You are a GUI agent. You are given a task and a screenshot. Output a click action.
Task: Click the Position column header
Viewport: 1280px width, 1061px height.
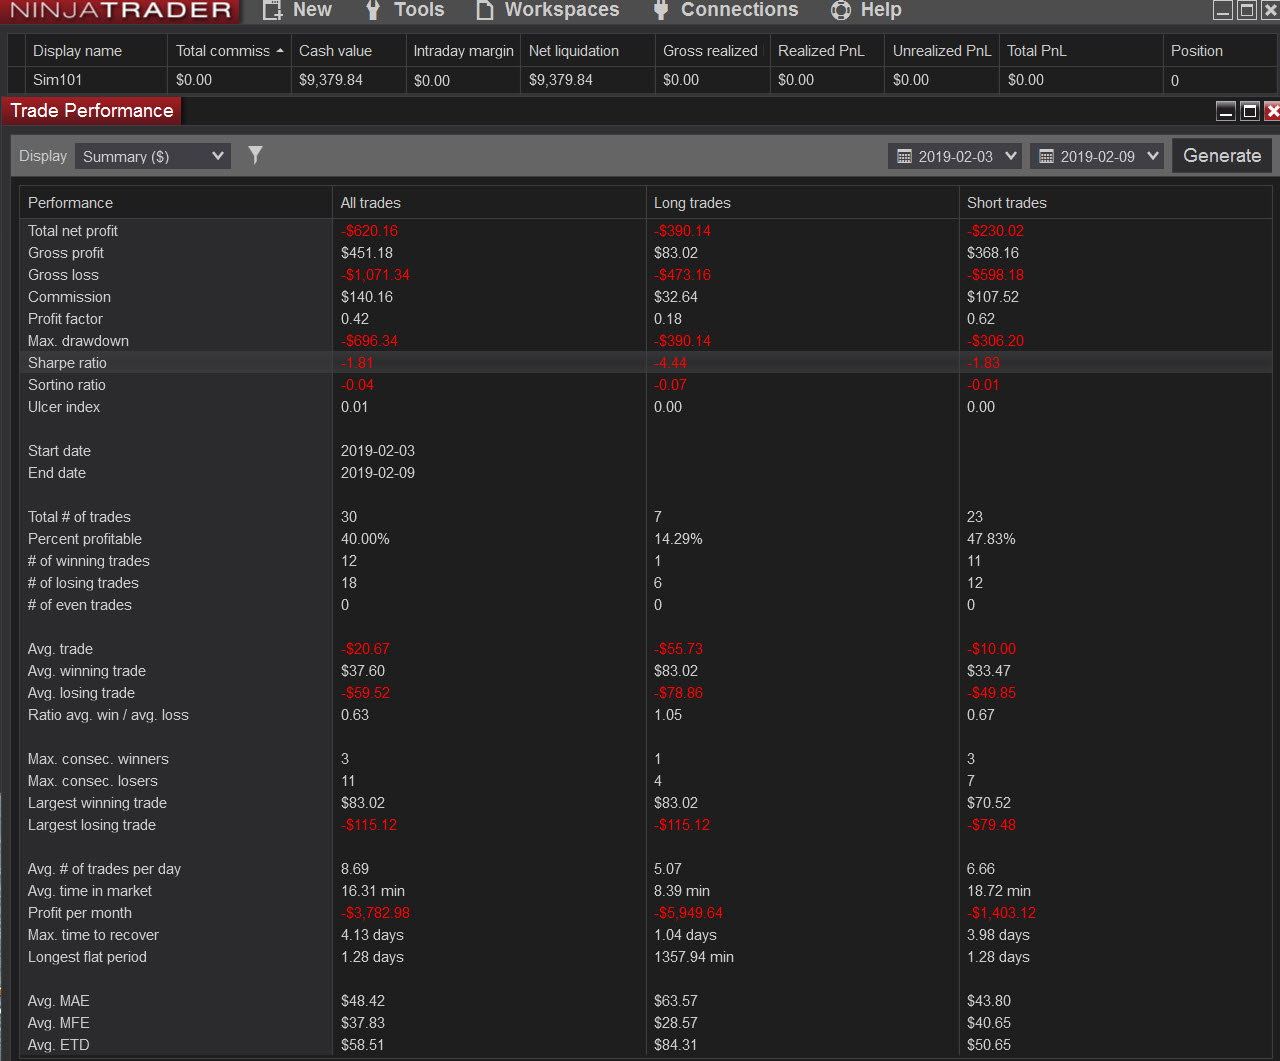pyautogui.click(x=1220, y=51)
